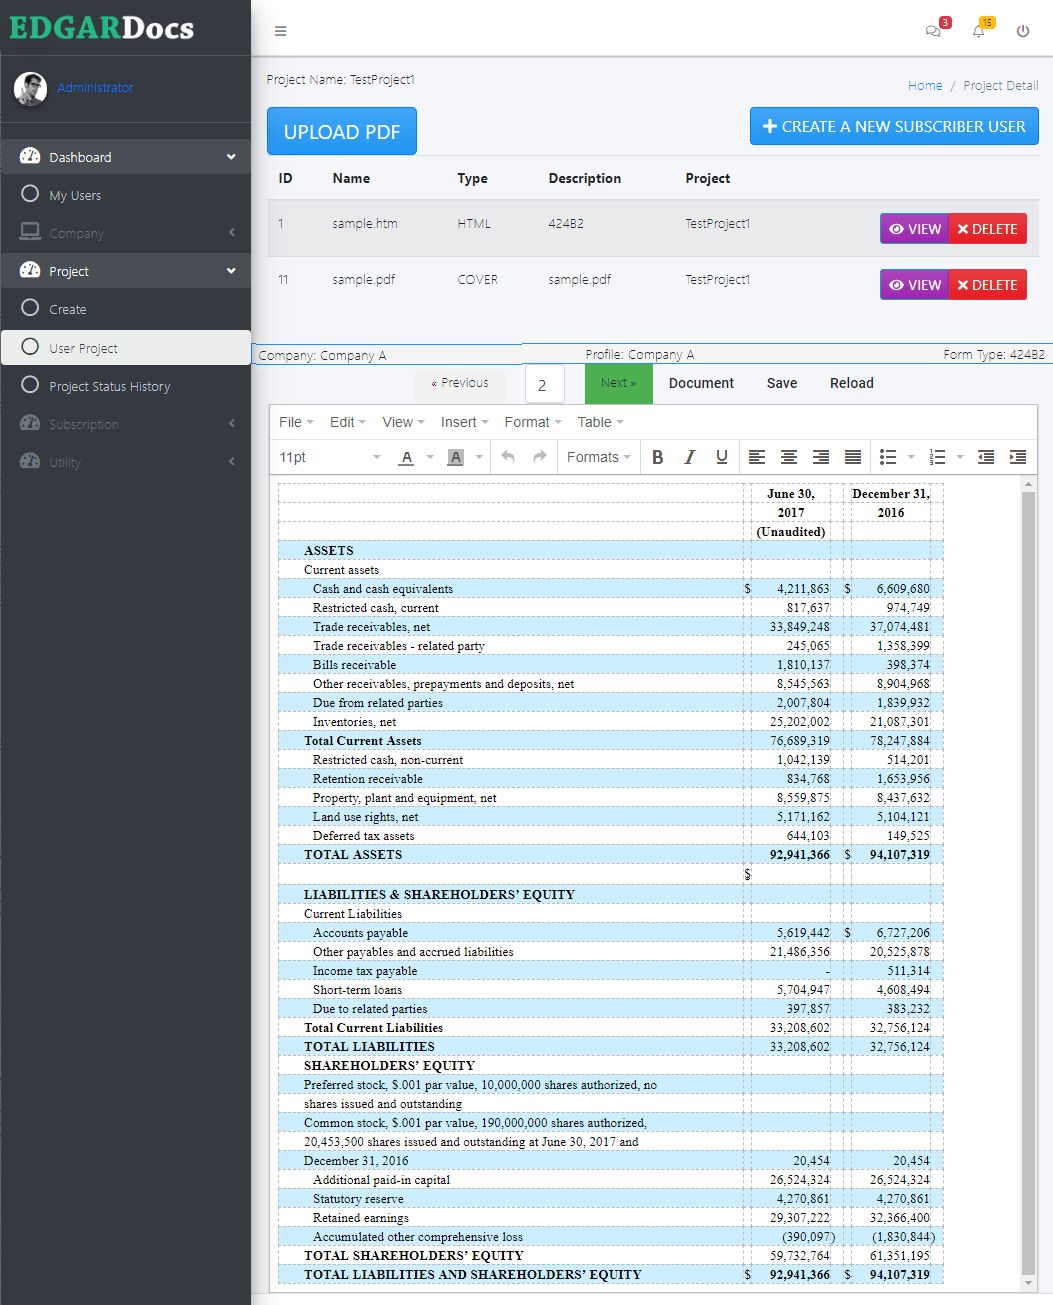This screenshot has height=1305, width=1053.
Task: Click the green Next button
Action: tap(619, 383)
